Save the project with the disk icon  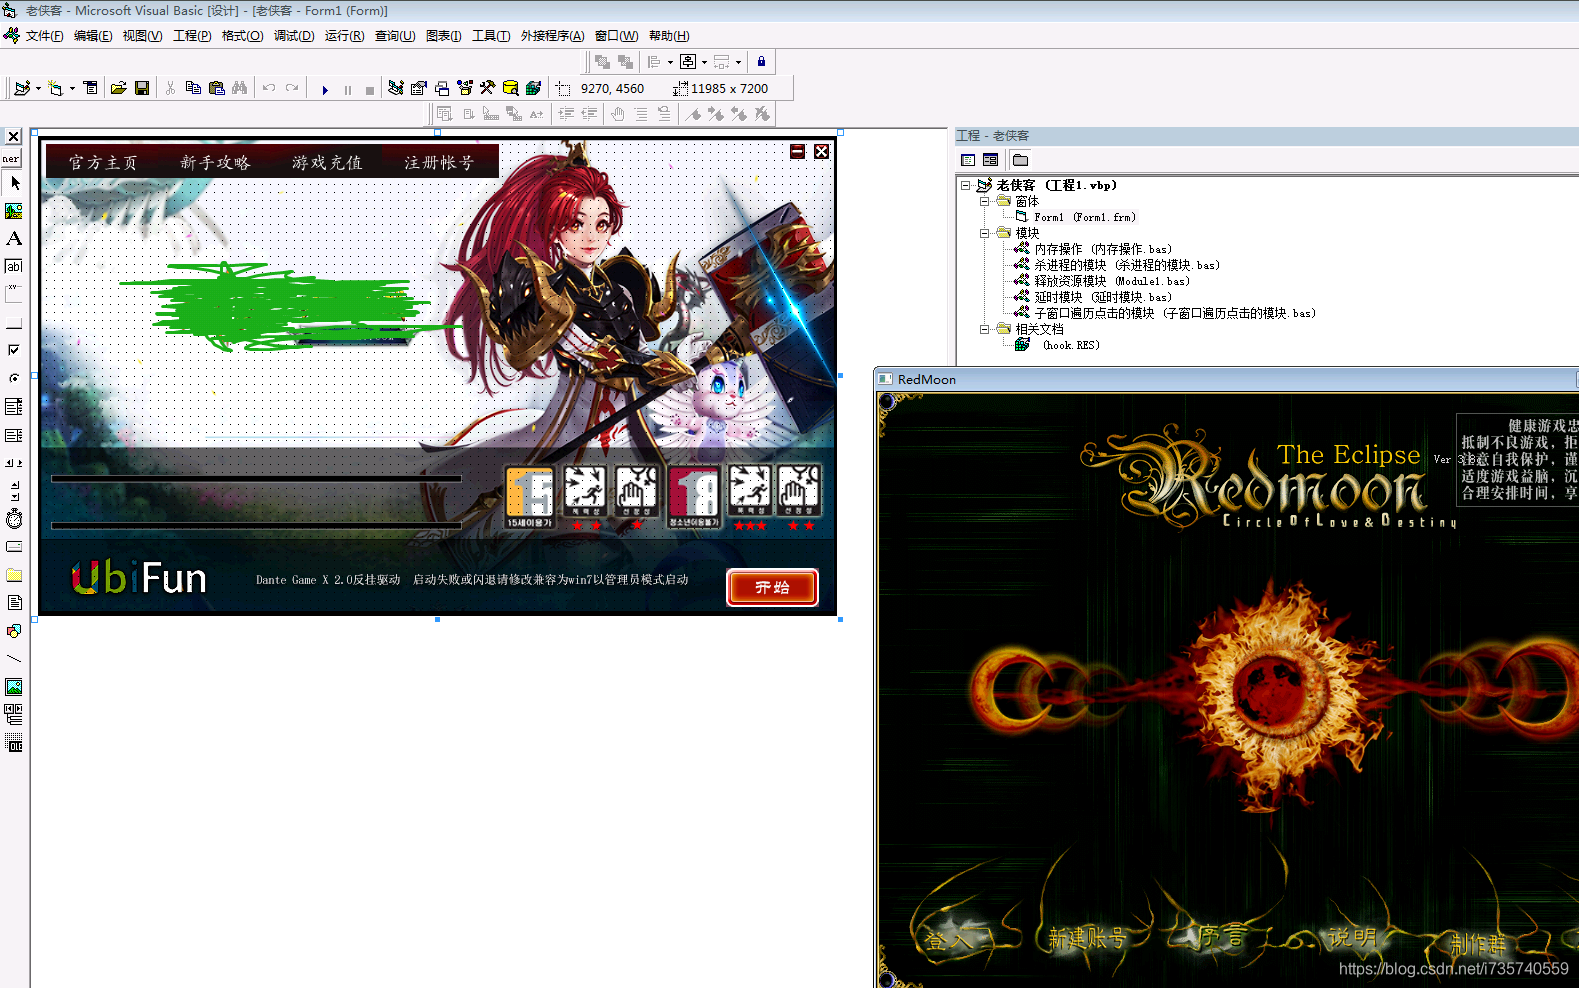tap(142, 88)
